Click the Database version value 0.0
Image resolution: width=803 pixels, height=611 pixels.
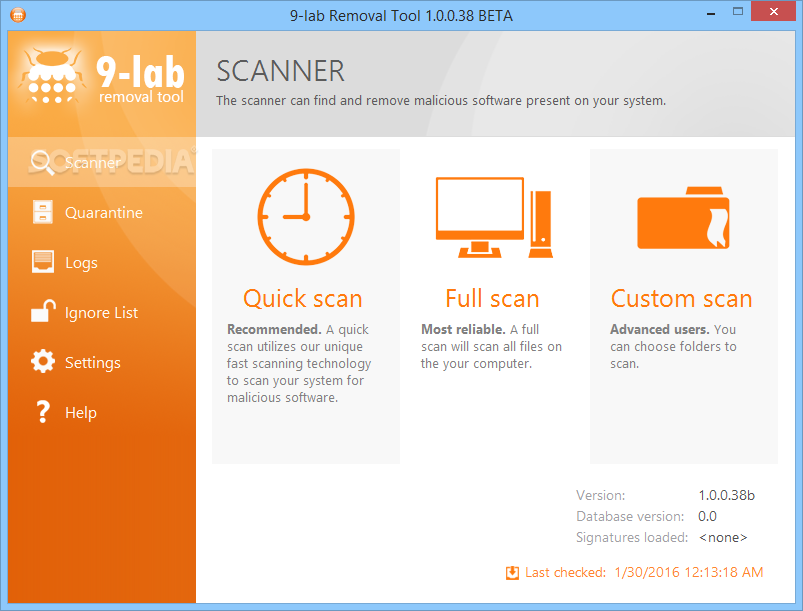[707, 516]
